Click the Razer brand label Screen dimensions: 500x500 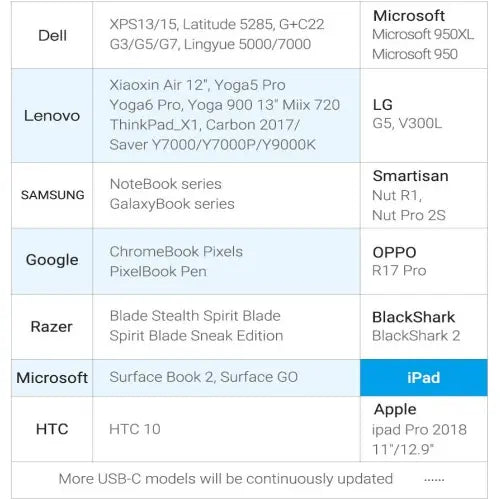coord(52,327)
